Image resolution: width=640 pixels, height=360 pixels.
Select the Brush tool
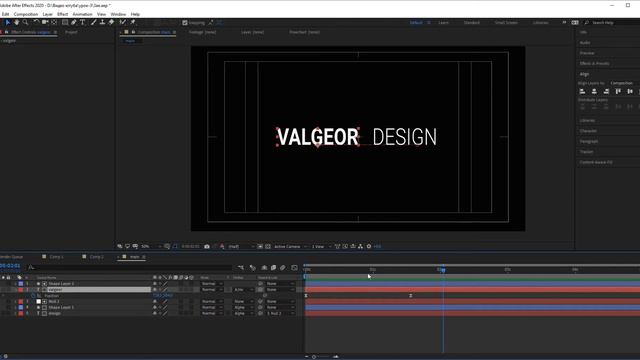pos(93,22)
